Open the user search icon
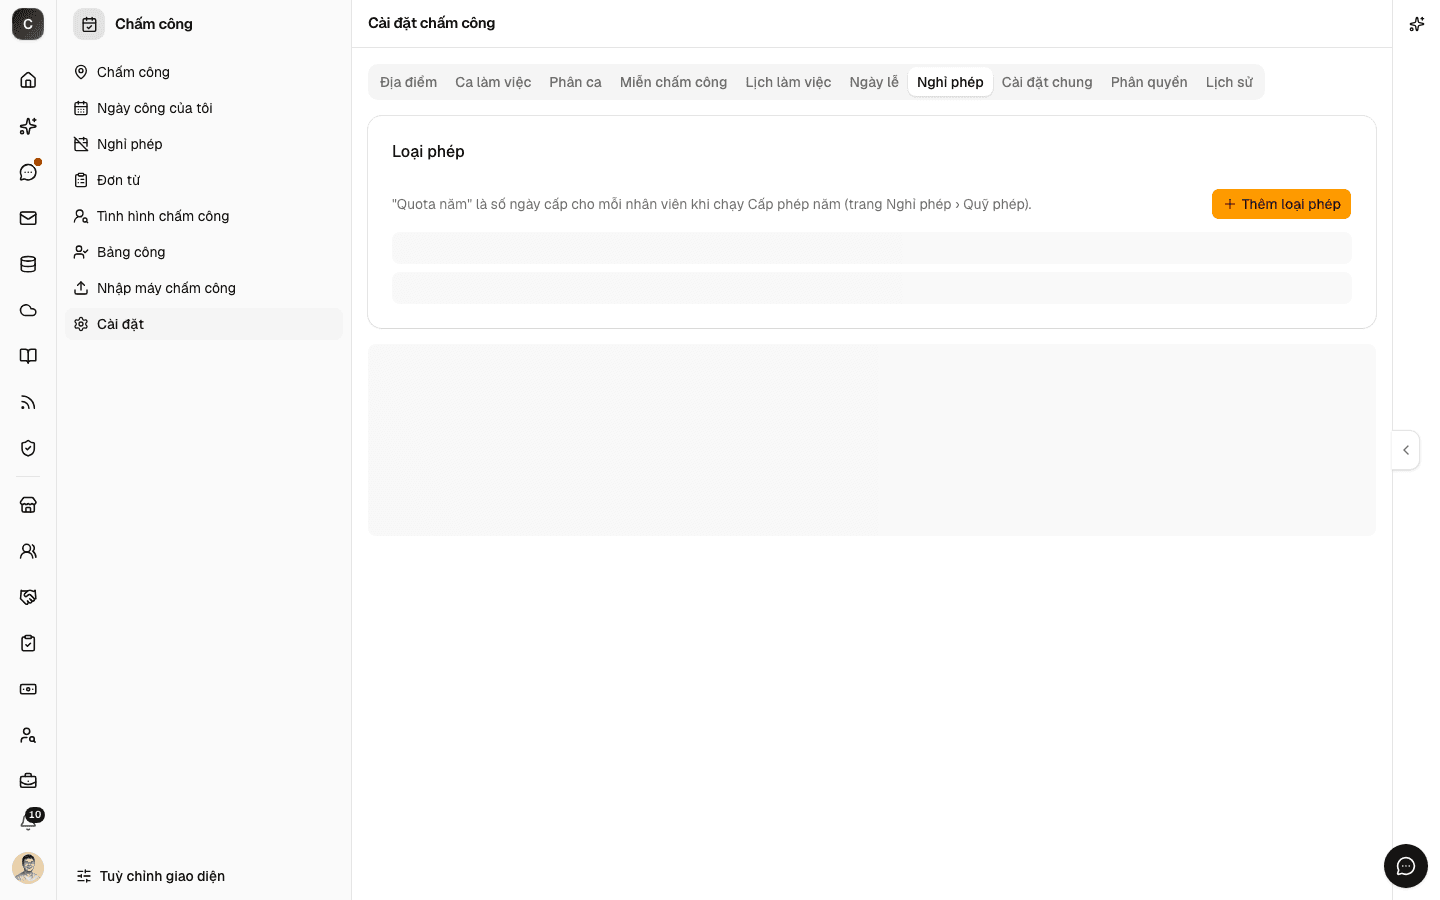 (x=28, y=735)
